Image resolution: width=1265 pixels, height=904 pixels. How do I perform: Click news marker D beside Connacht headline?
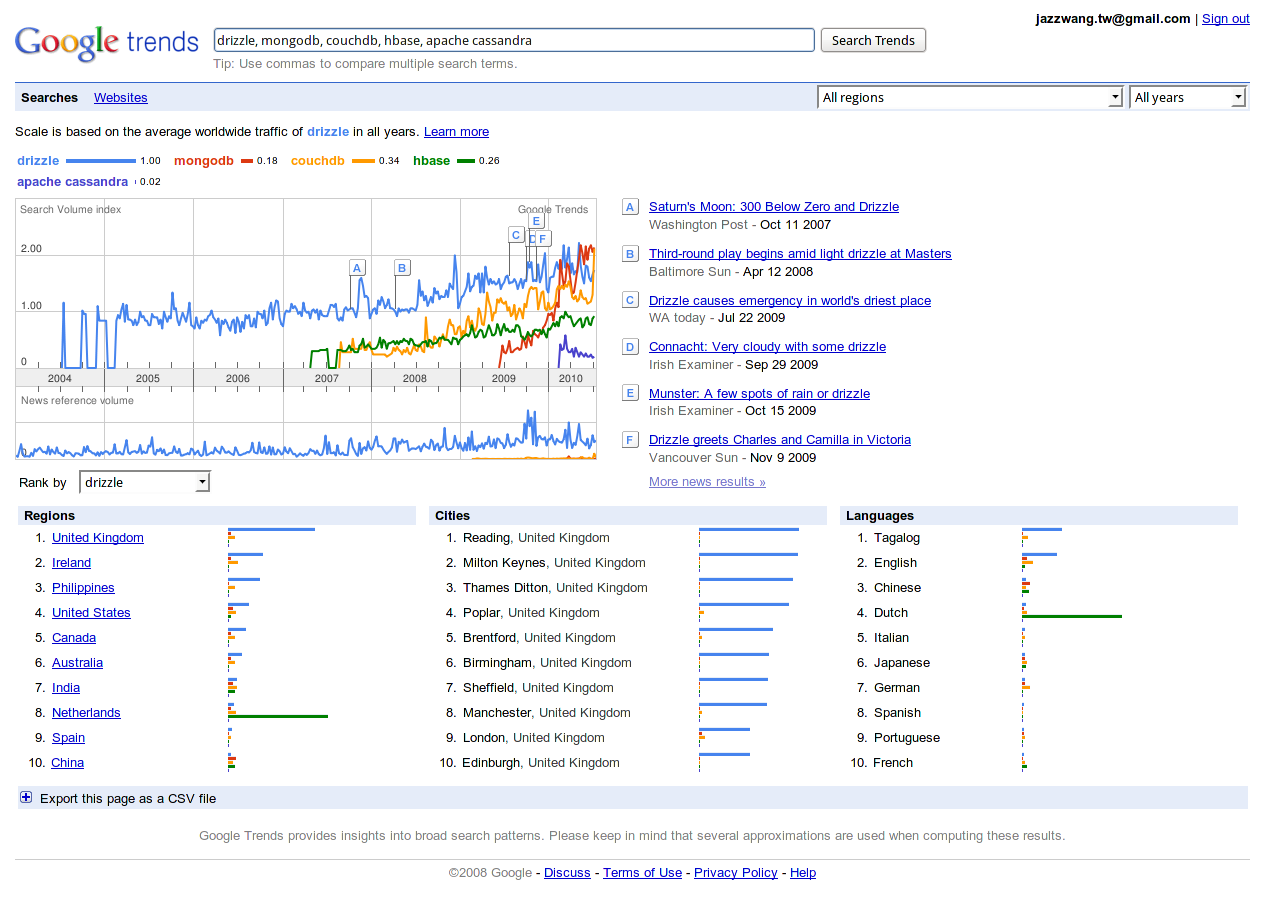point(630,347)
